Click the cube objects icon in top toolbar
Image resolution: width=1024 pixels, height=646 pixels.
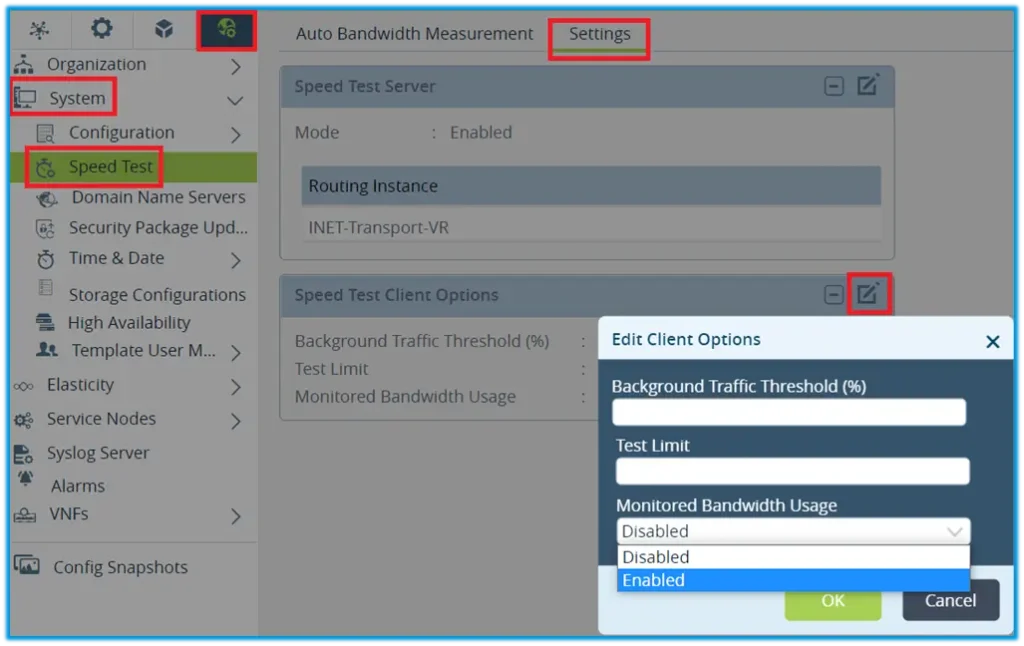click(164, 30)
